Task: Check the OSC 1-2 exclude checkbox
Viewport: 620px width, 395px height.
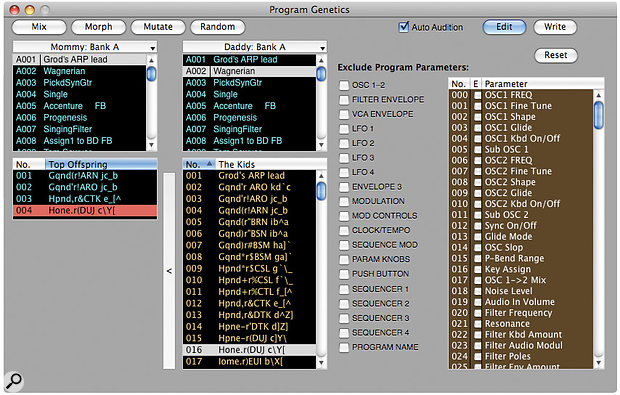Action: [x=344, y=85]
